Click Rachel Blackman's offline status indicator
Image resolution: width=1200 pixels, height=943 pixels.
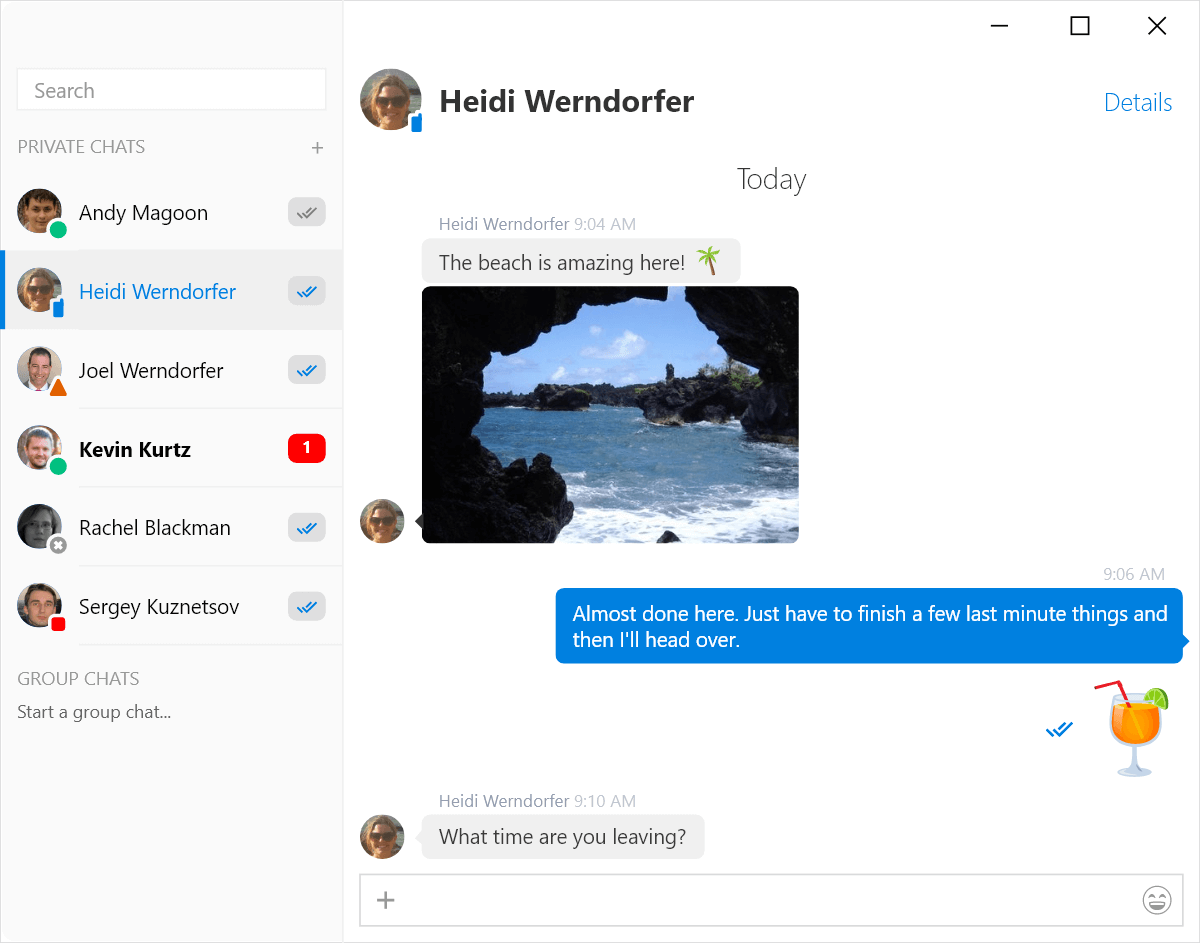point(58,545)
